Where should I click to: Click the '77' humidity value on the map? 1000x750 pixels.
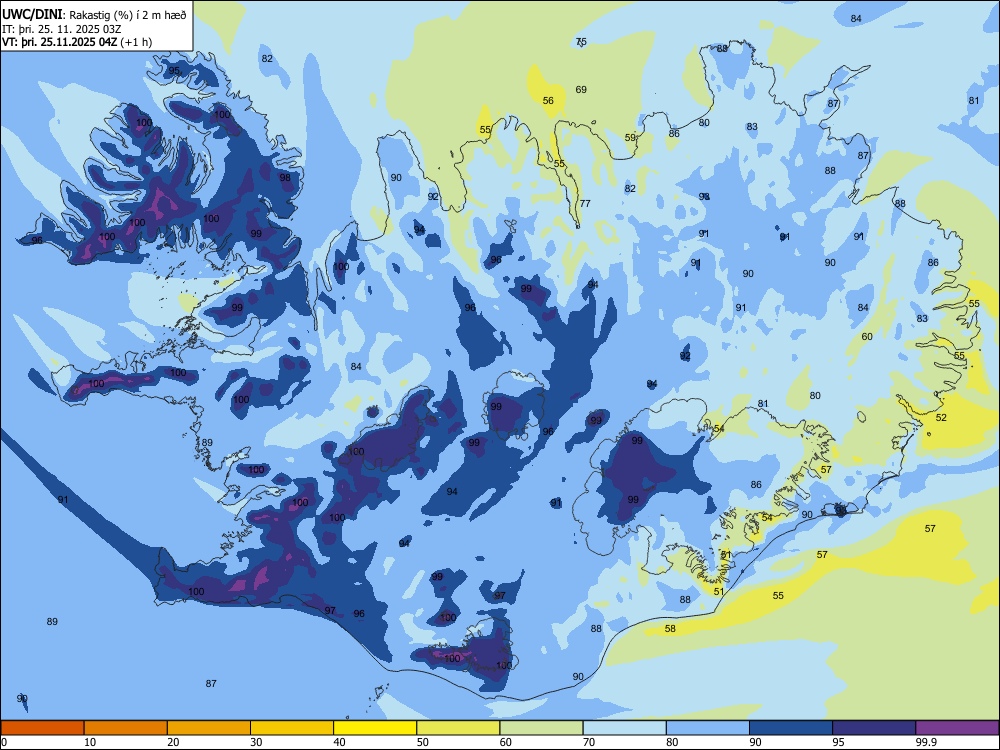point(585,203)
